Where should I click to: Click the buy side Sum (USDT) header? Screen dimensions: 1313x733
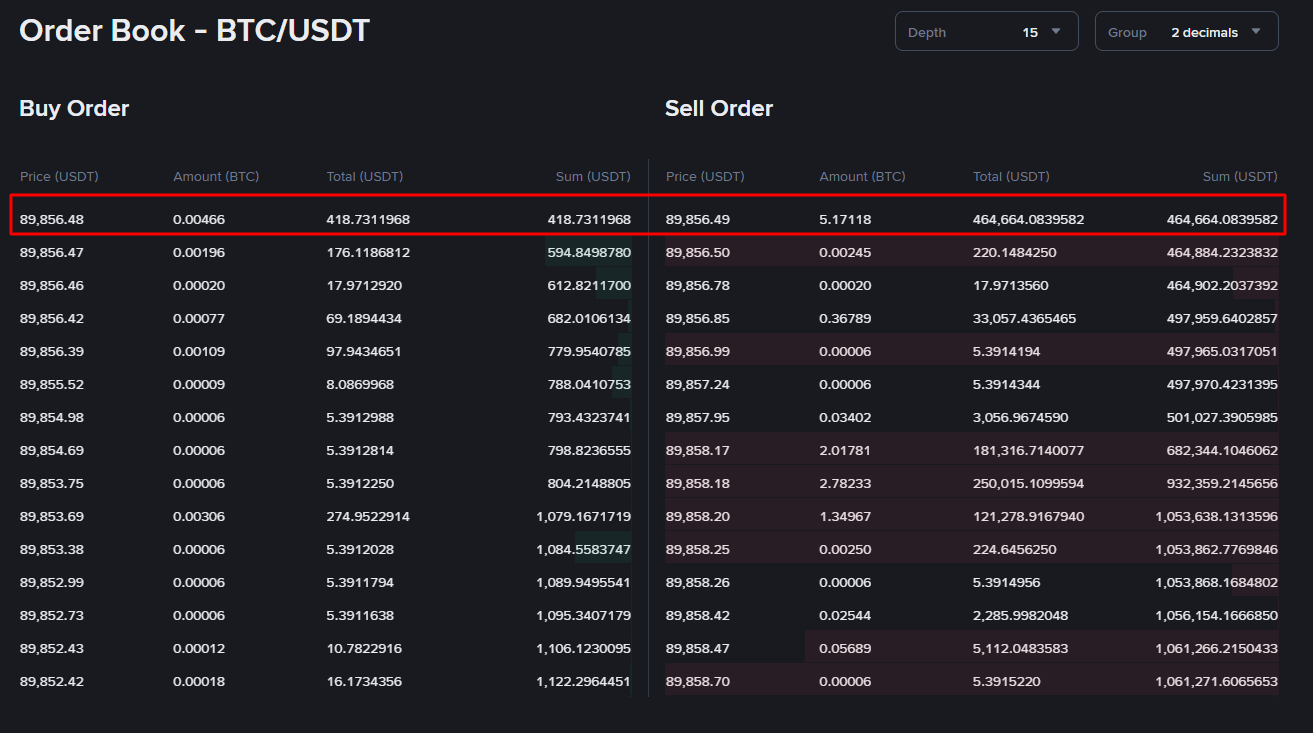pyautogui.click(x=593, y=176)
